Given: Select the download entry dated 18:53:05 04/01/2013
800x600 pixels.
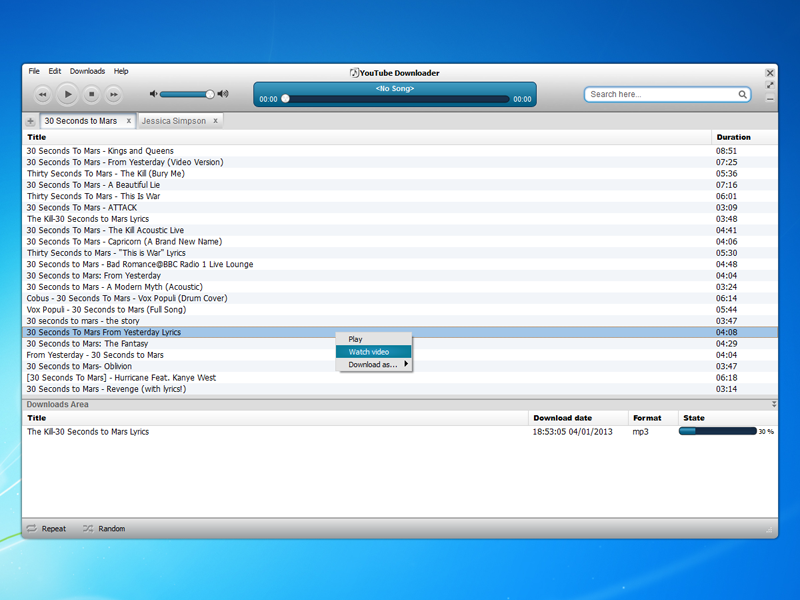Looking at the screenshot, I should click(400, 432).
